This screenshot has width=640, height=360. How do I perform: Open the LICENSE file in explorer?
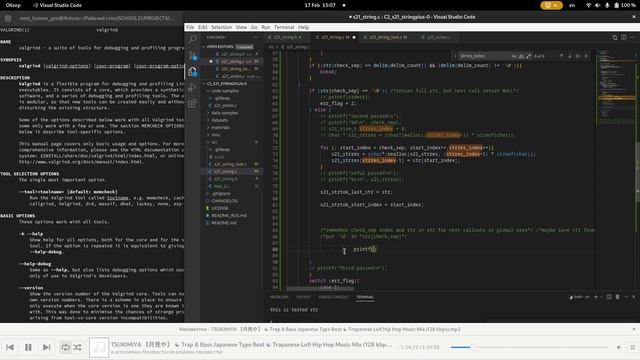click(x=231, y=208)
